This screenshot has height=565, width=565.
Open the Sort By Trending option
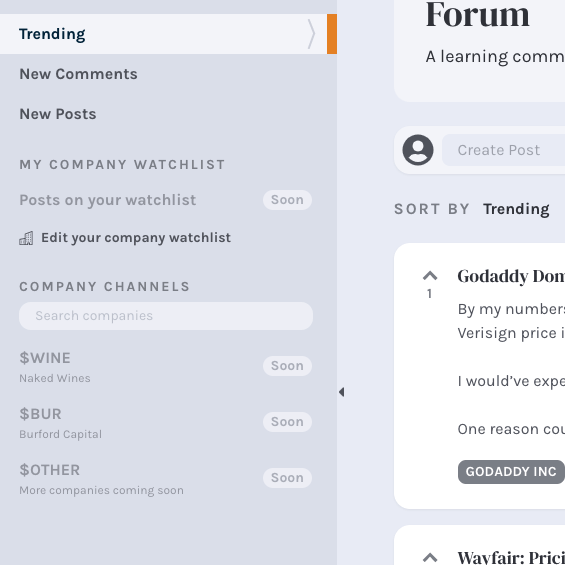click(x=516, y=209)
